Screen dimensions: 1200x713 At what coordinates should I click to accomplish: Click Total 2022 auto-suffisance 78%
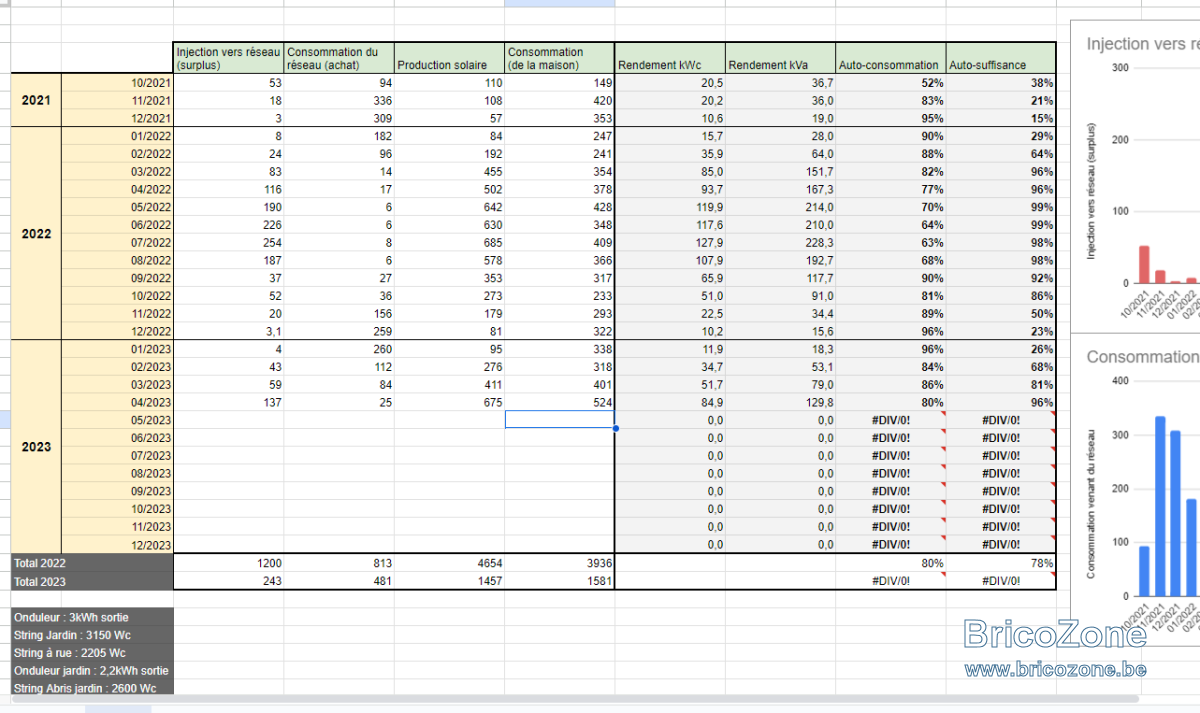point(1001,563)
